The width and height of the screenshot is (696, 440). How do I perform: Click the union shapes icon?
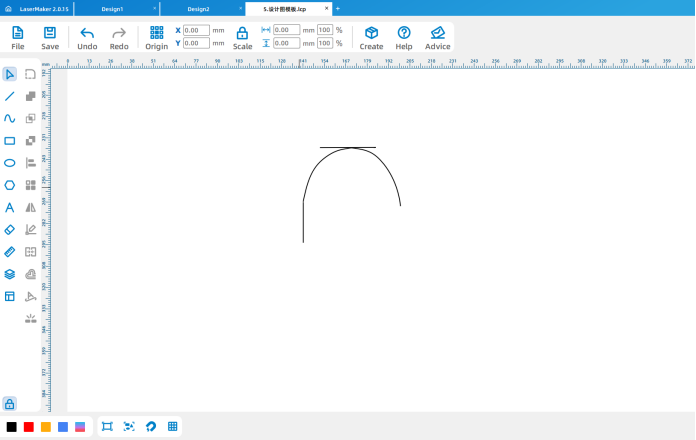pos(30,96)
